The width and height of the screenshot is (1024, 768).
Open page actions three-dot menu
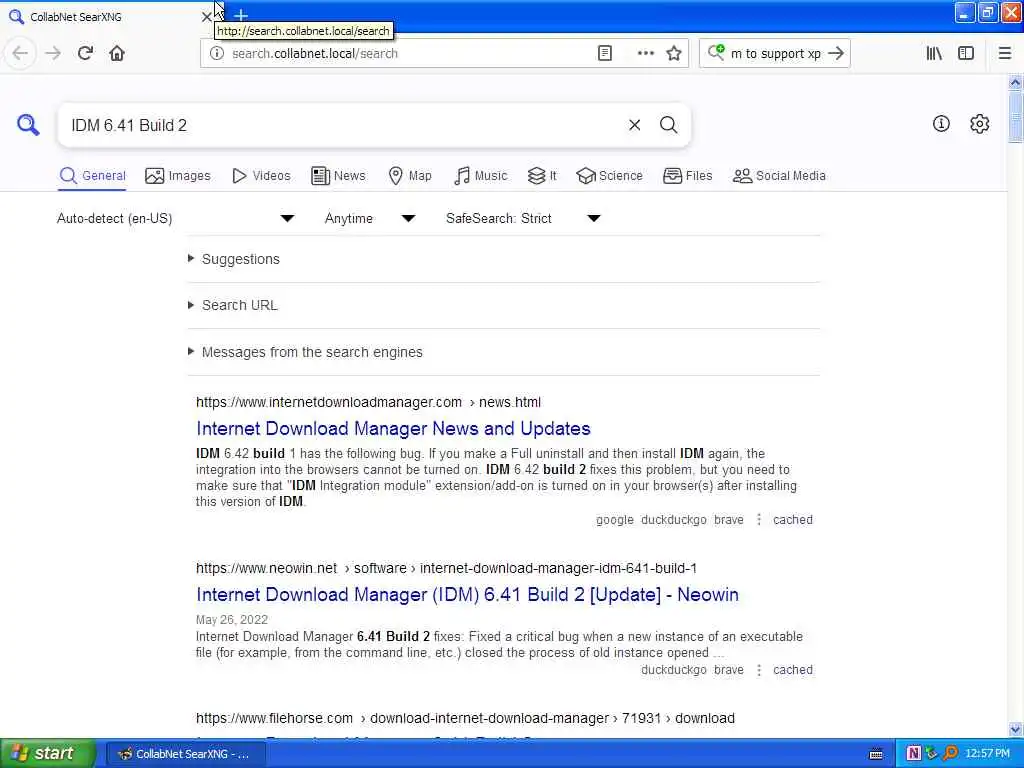pyautogui.click(x=645, y=54)
